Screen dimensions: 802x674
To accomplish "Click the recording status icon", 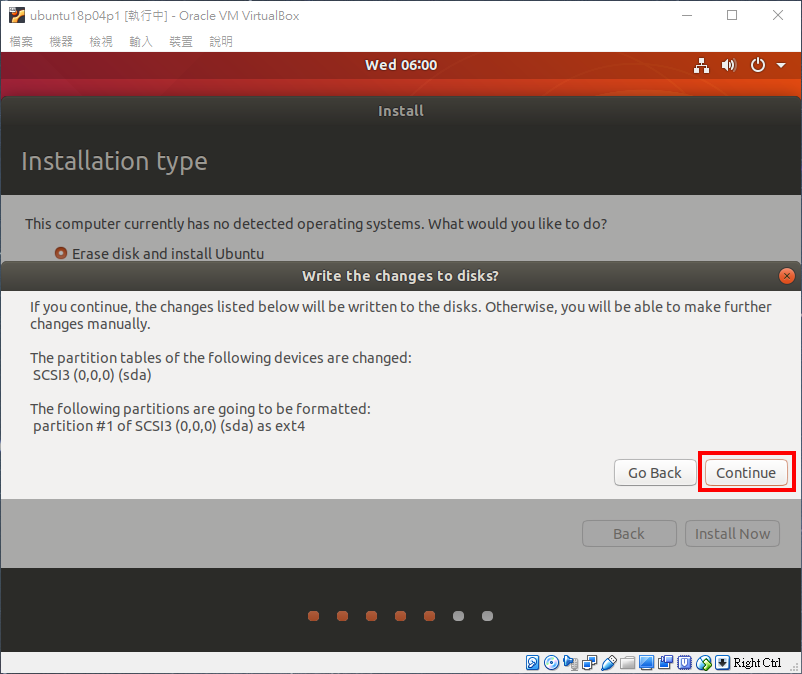I will 665,663.
